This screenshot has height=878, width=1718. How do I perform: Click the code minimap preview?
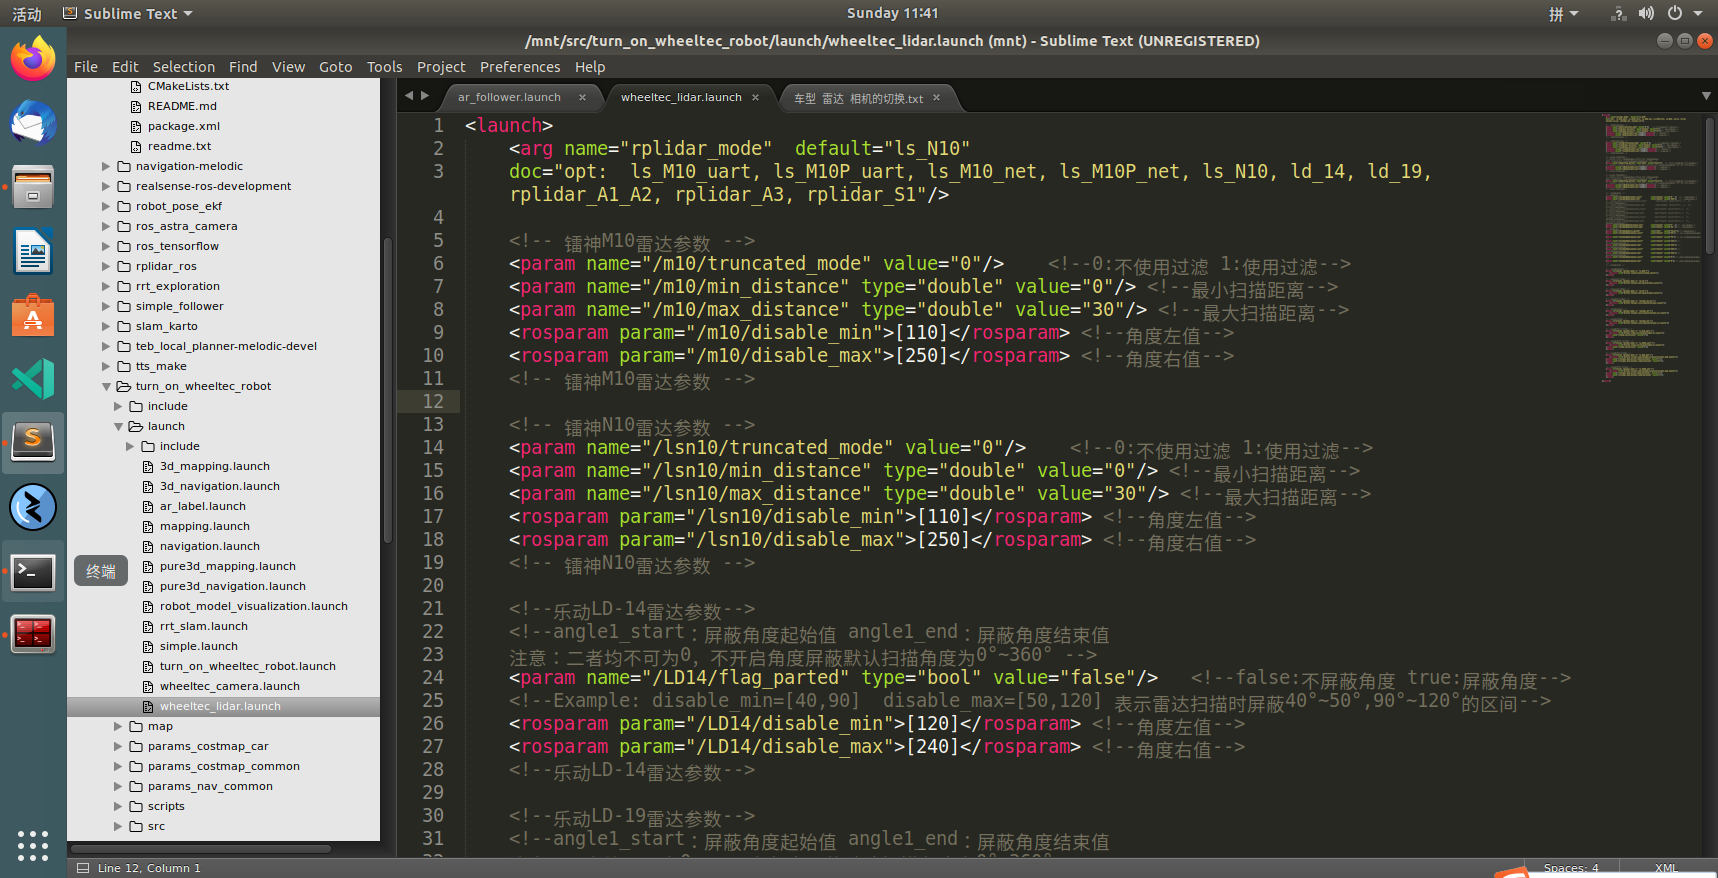coord(1650,247)
